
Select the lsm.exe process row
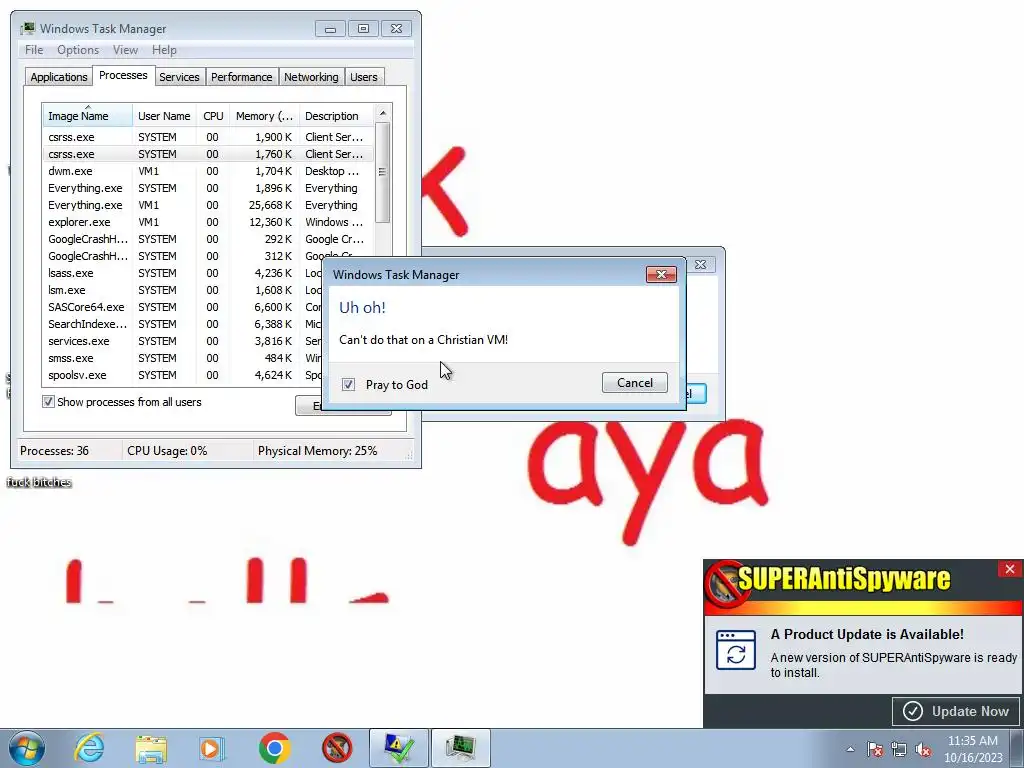183,290
